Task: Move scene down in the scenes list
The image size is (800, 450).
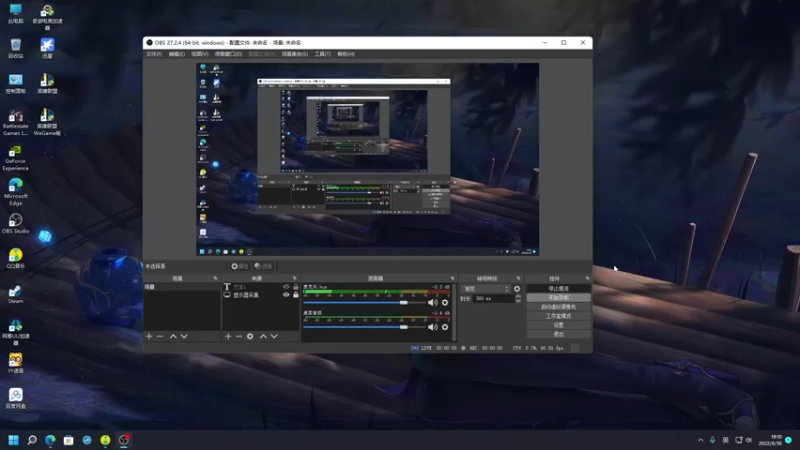Action: [x=184, y=336]
